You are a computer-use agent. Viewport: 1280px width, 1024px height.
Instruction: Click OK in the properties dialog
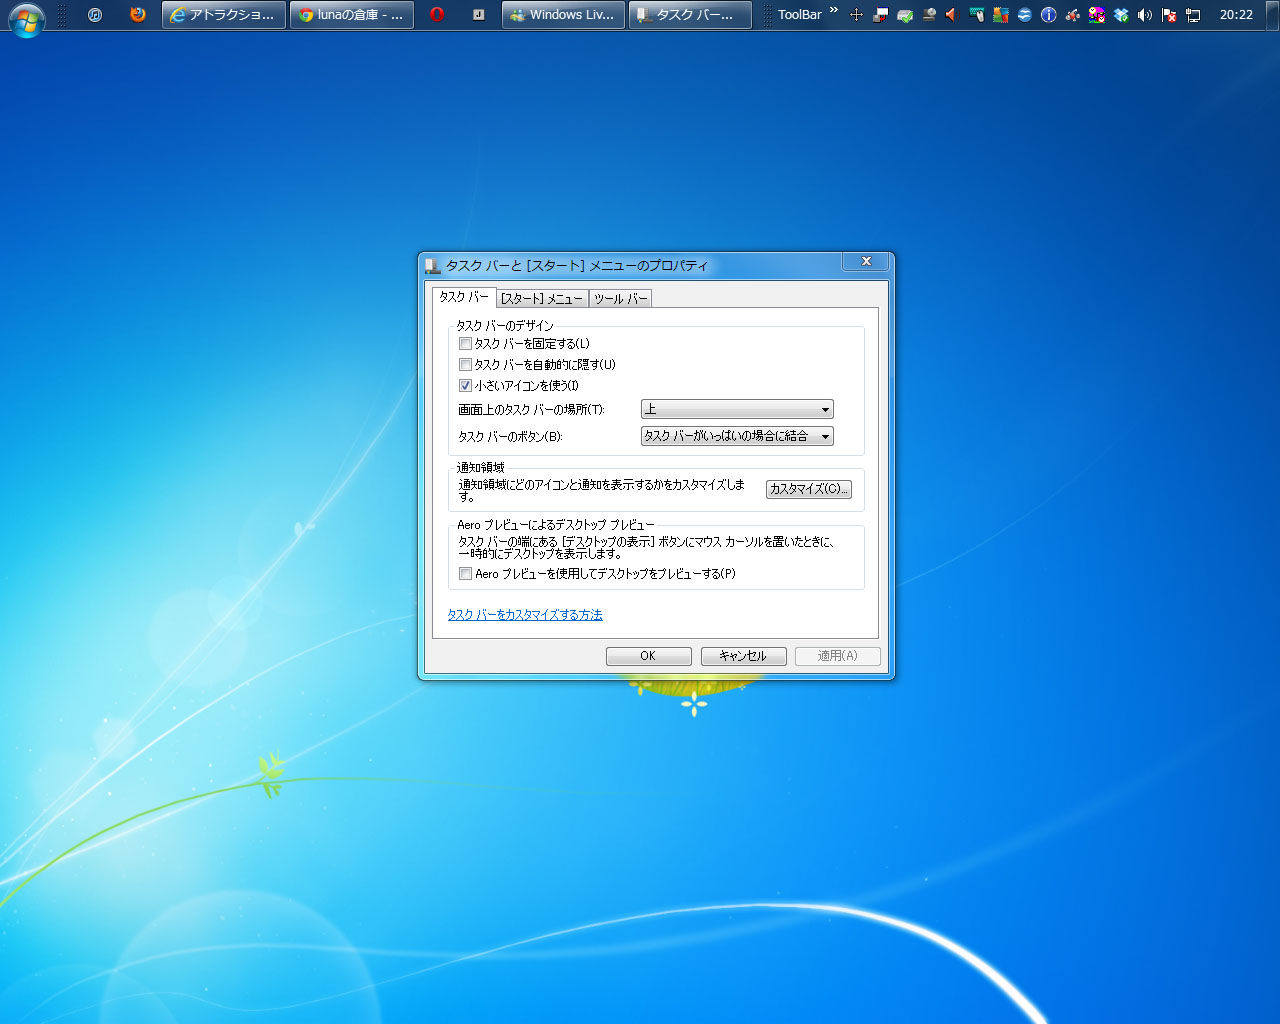pyautogui.click(x=648, y=656)
